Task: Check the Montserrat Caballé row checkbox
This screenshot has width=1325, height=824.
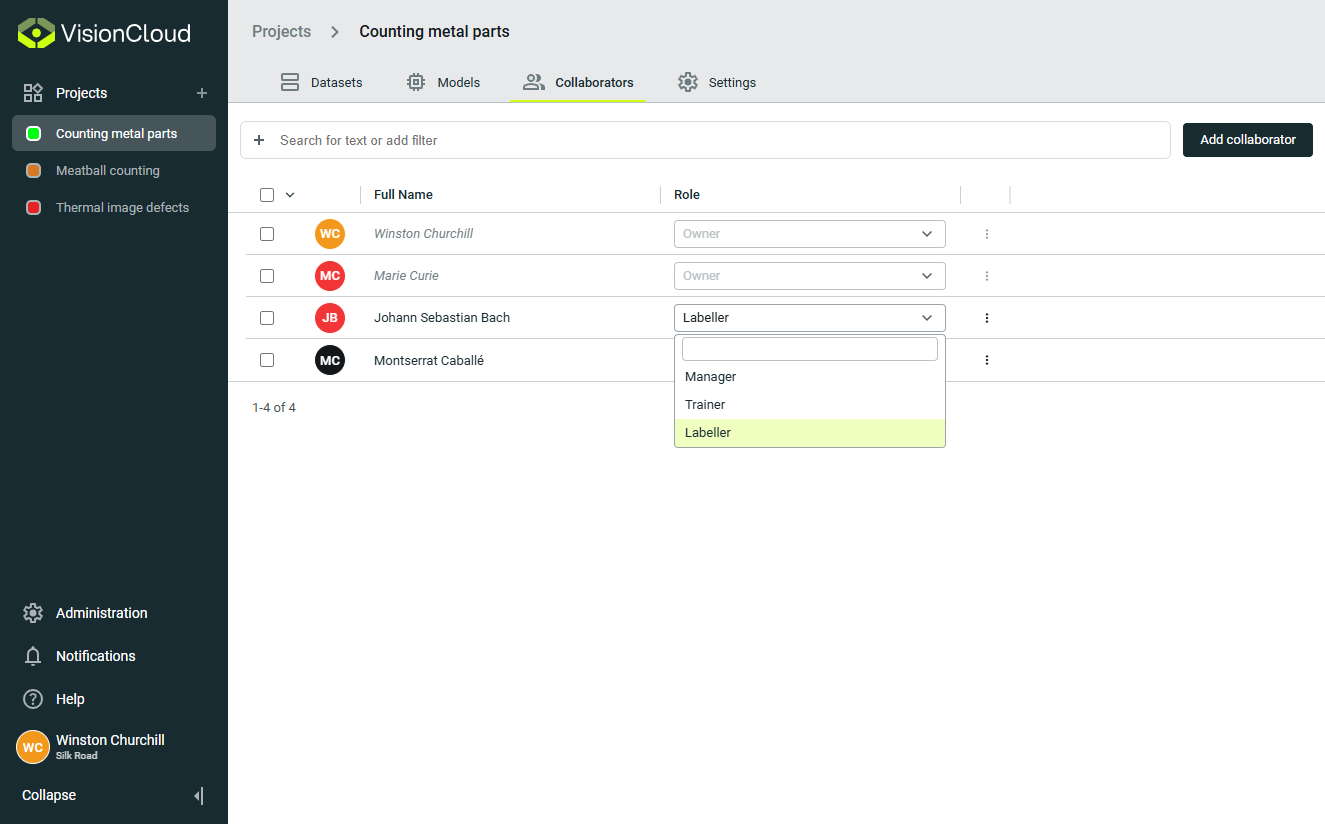Action: (x=267, y=360)
